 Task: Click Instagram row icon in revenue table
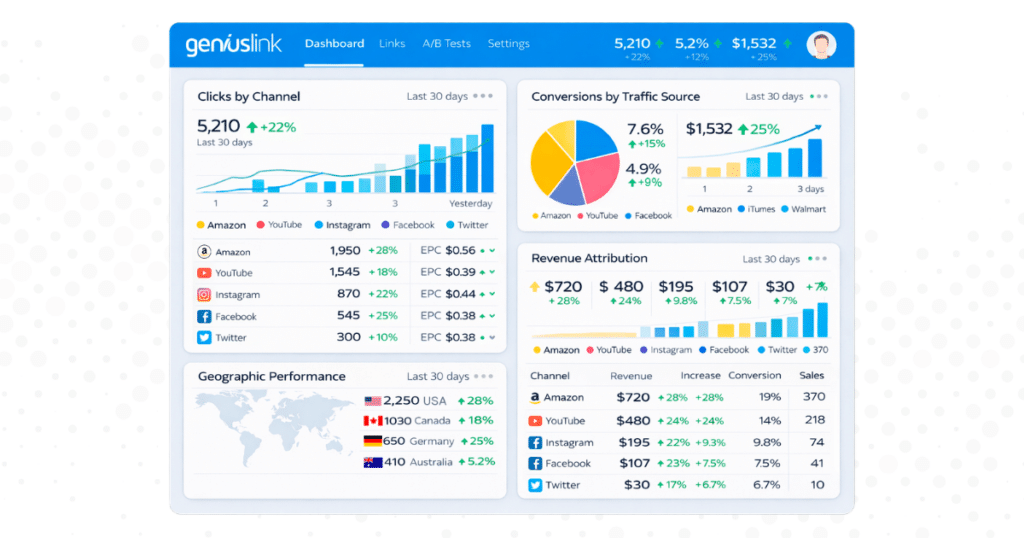point(535,443)
